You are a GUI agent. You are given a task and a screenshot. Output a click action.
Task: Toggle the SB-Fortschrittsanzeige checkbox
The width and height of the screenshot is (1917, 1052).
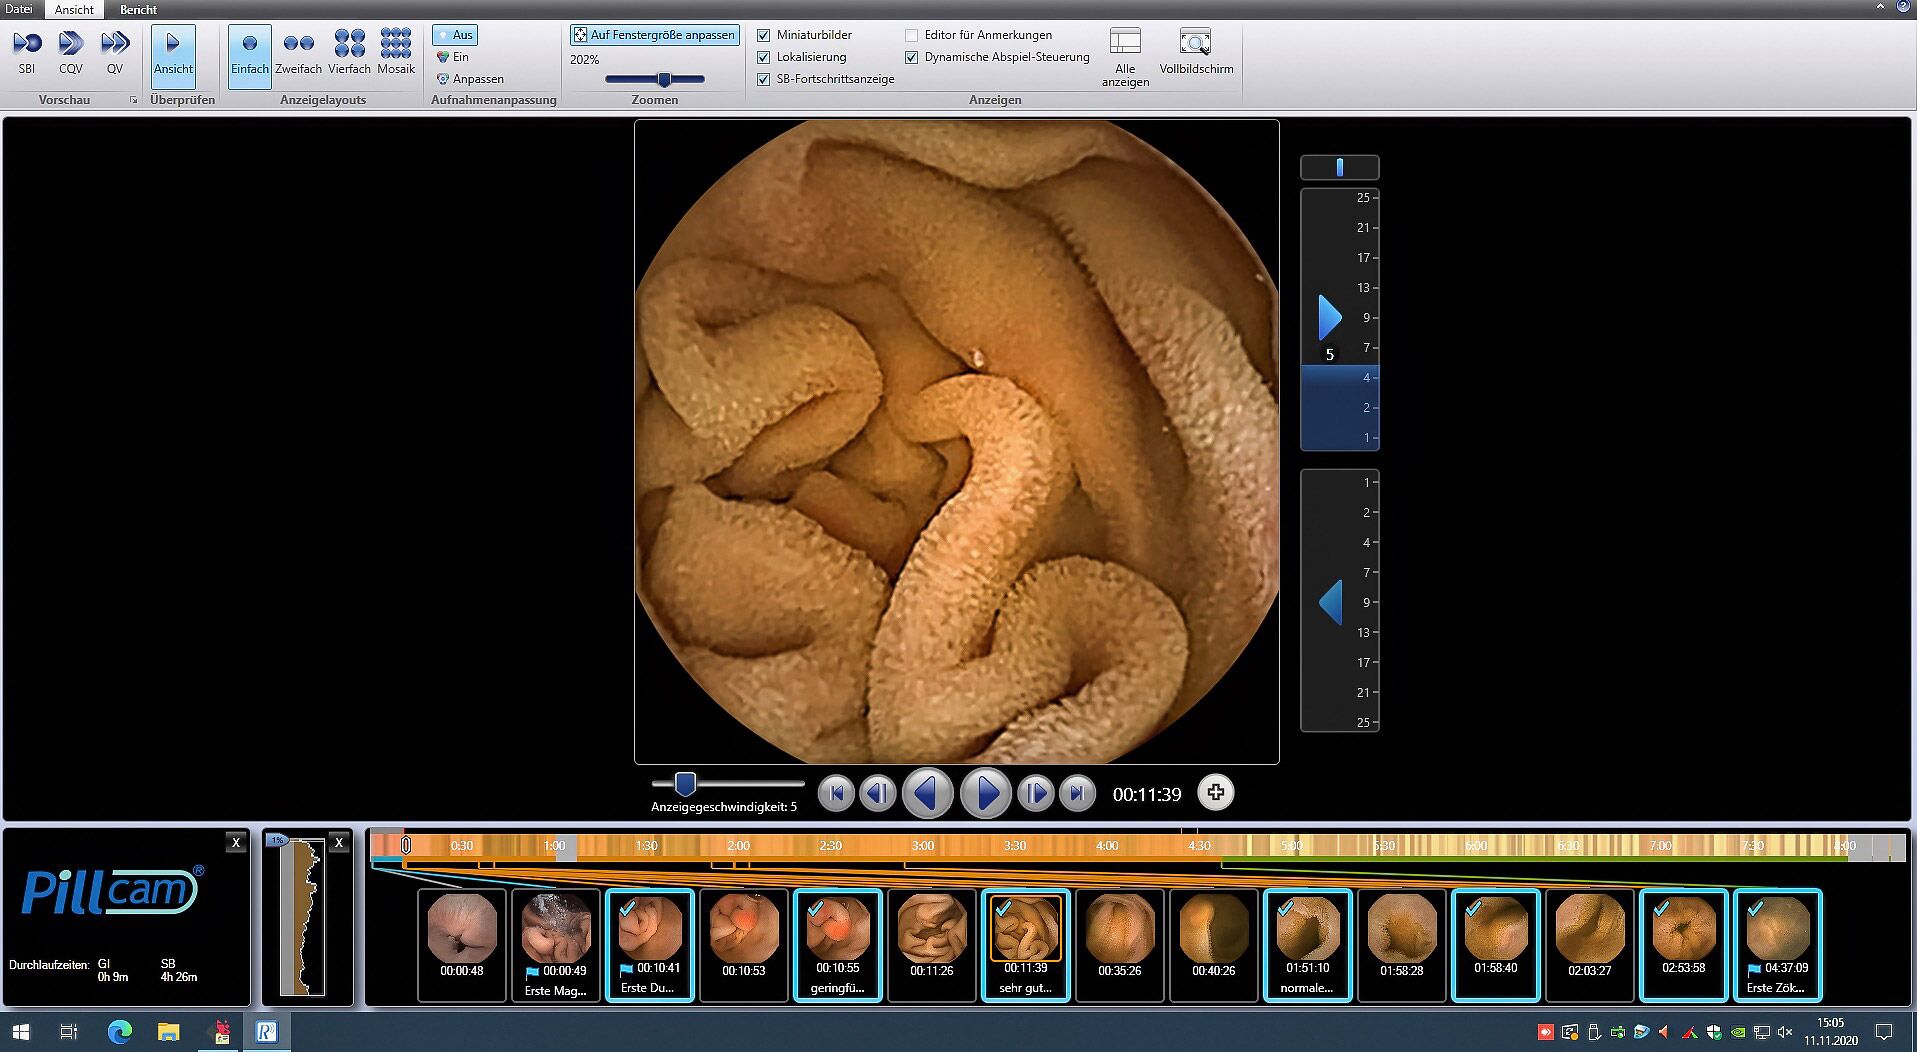pos(764,79)
